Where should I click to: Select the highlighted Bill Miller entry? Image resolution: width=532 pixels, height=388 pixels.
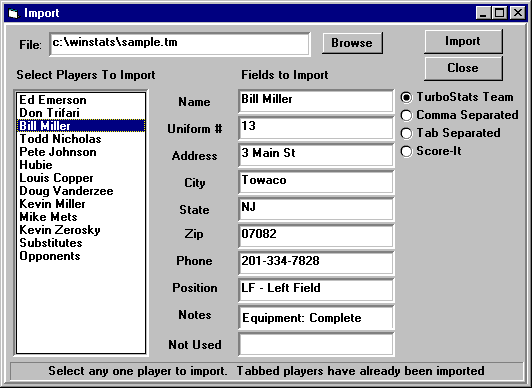click(81, 126)
